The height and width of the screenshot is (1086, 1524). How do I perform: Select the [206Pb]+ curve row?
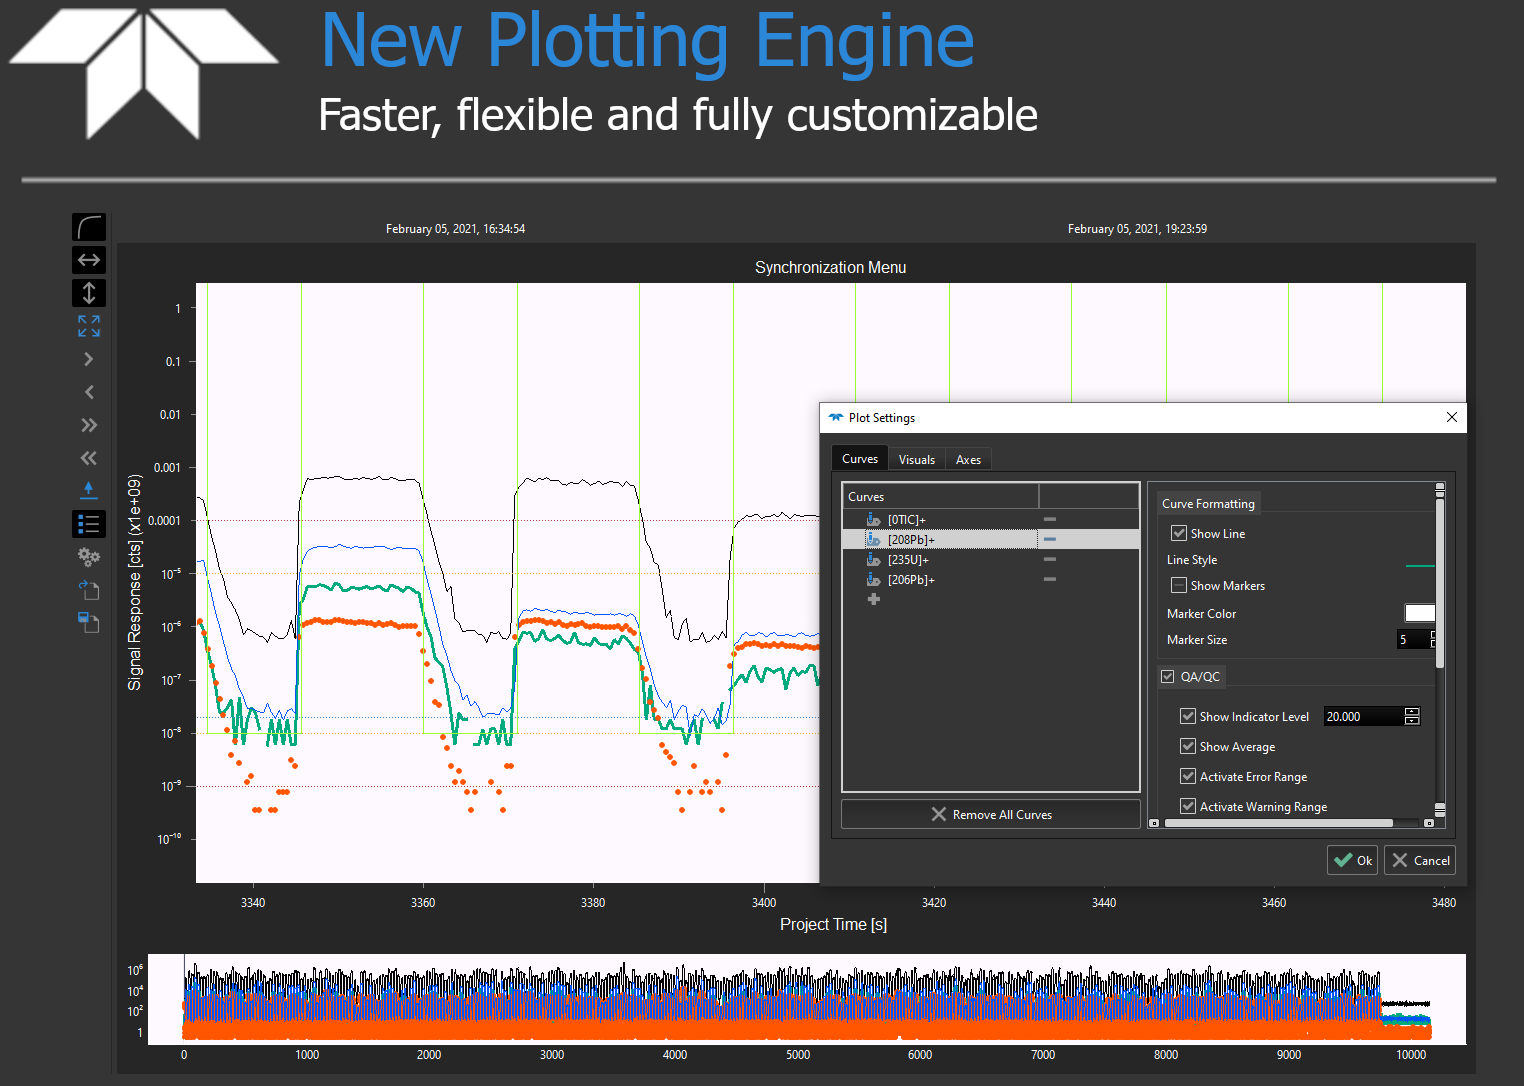pos(990,579)
